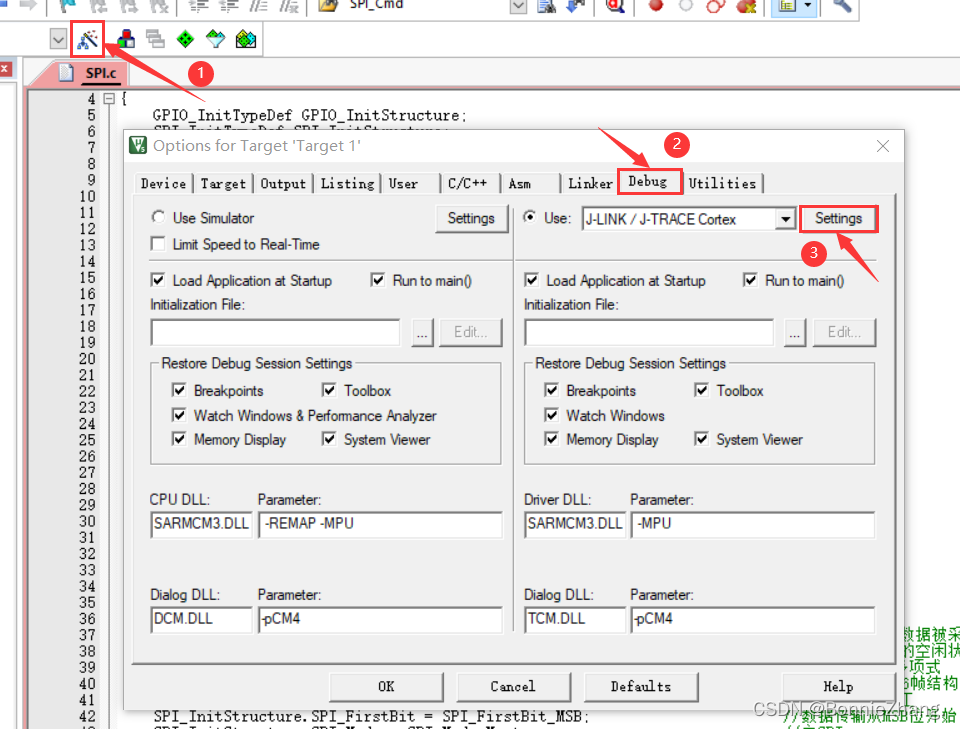Launch the Pack Installer icon
Viewport: 960px width, 729px height.
[x=246, y=39]
